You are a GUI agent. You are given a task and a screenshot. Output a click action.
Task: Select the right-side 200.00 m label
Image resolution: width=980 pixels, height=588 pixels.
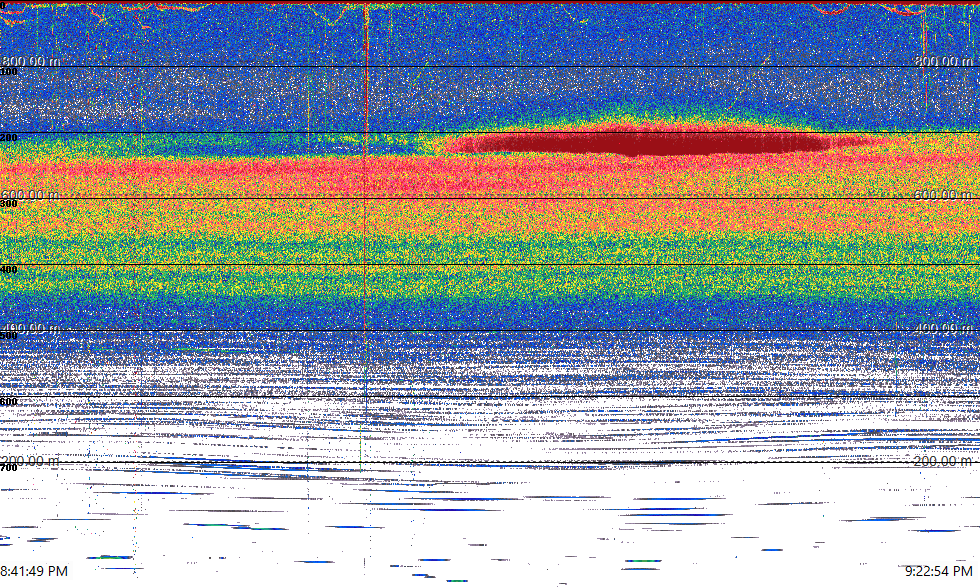tap(944, 461)
